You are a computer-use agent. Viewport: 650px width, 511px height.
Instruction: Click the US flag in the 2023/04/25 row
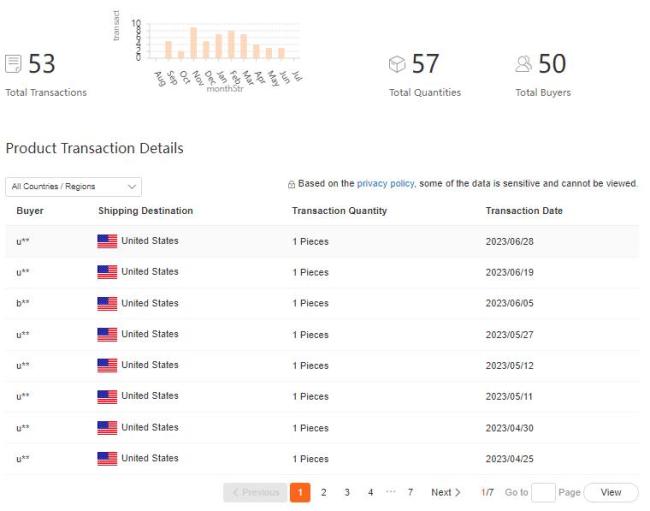pyautogui.click(x=107, y=459)
